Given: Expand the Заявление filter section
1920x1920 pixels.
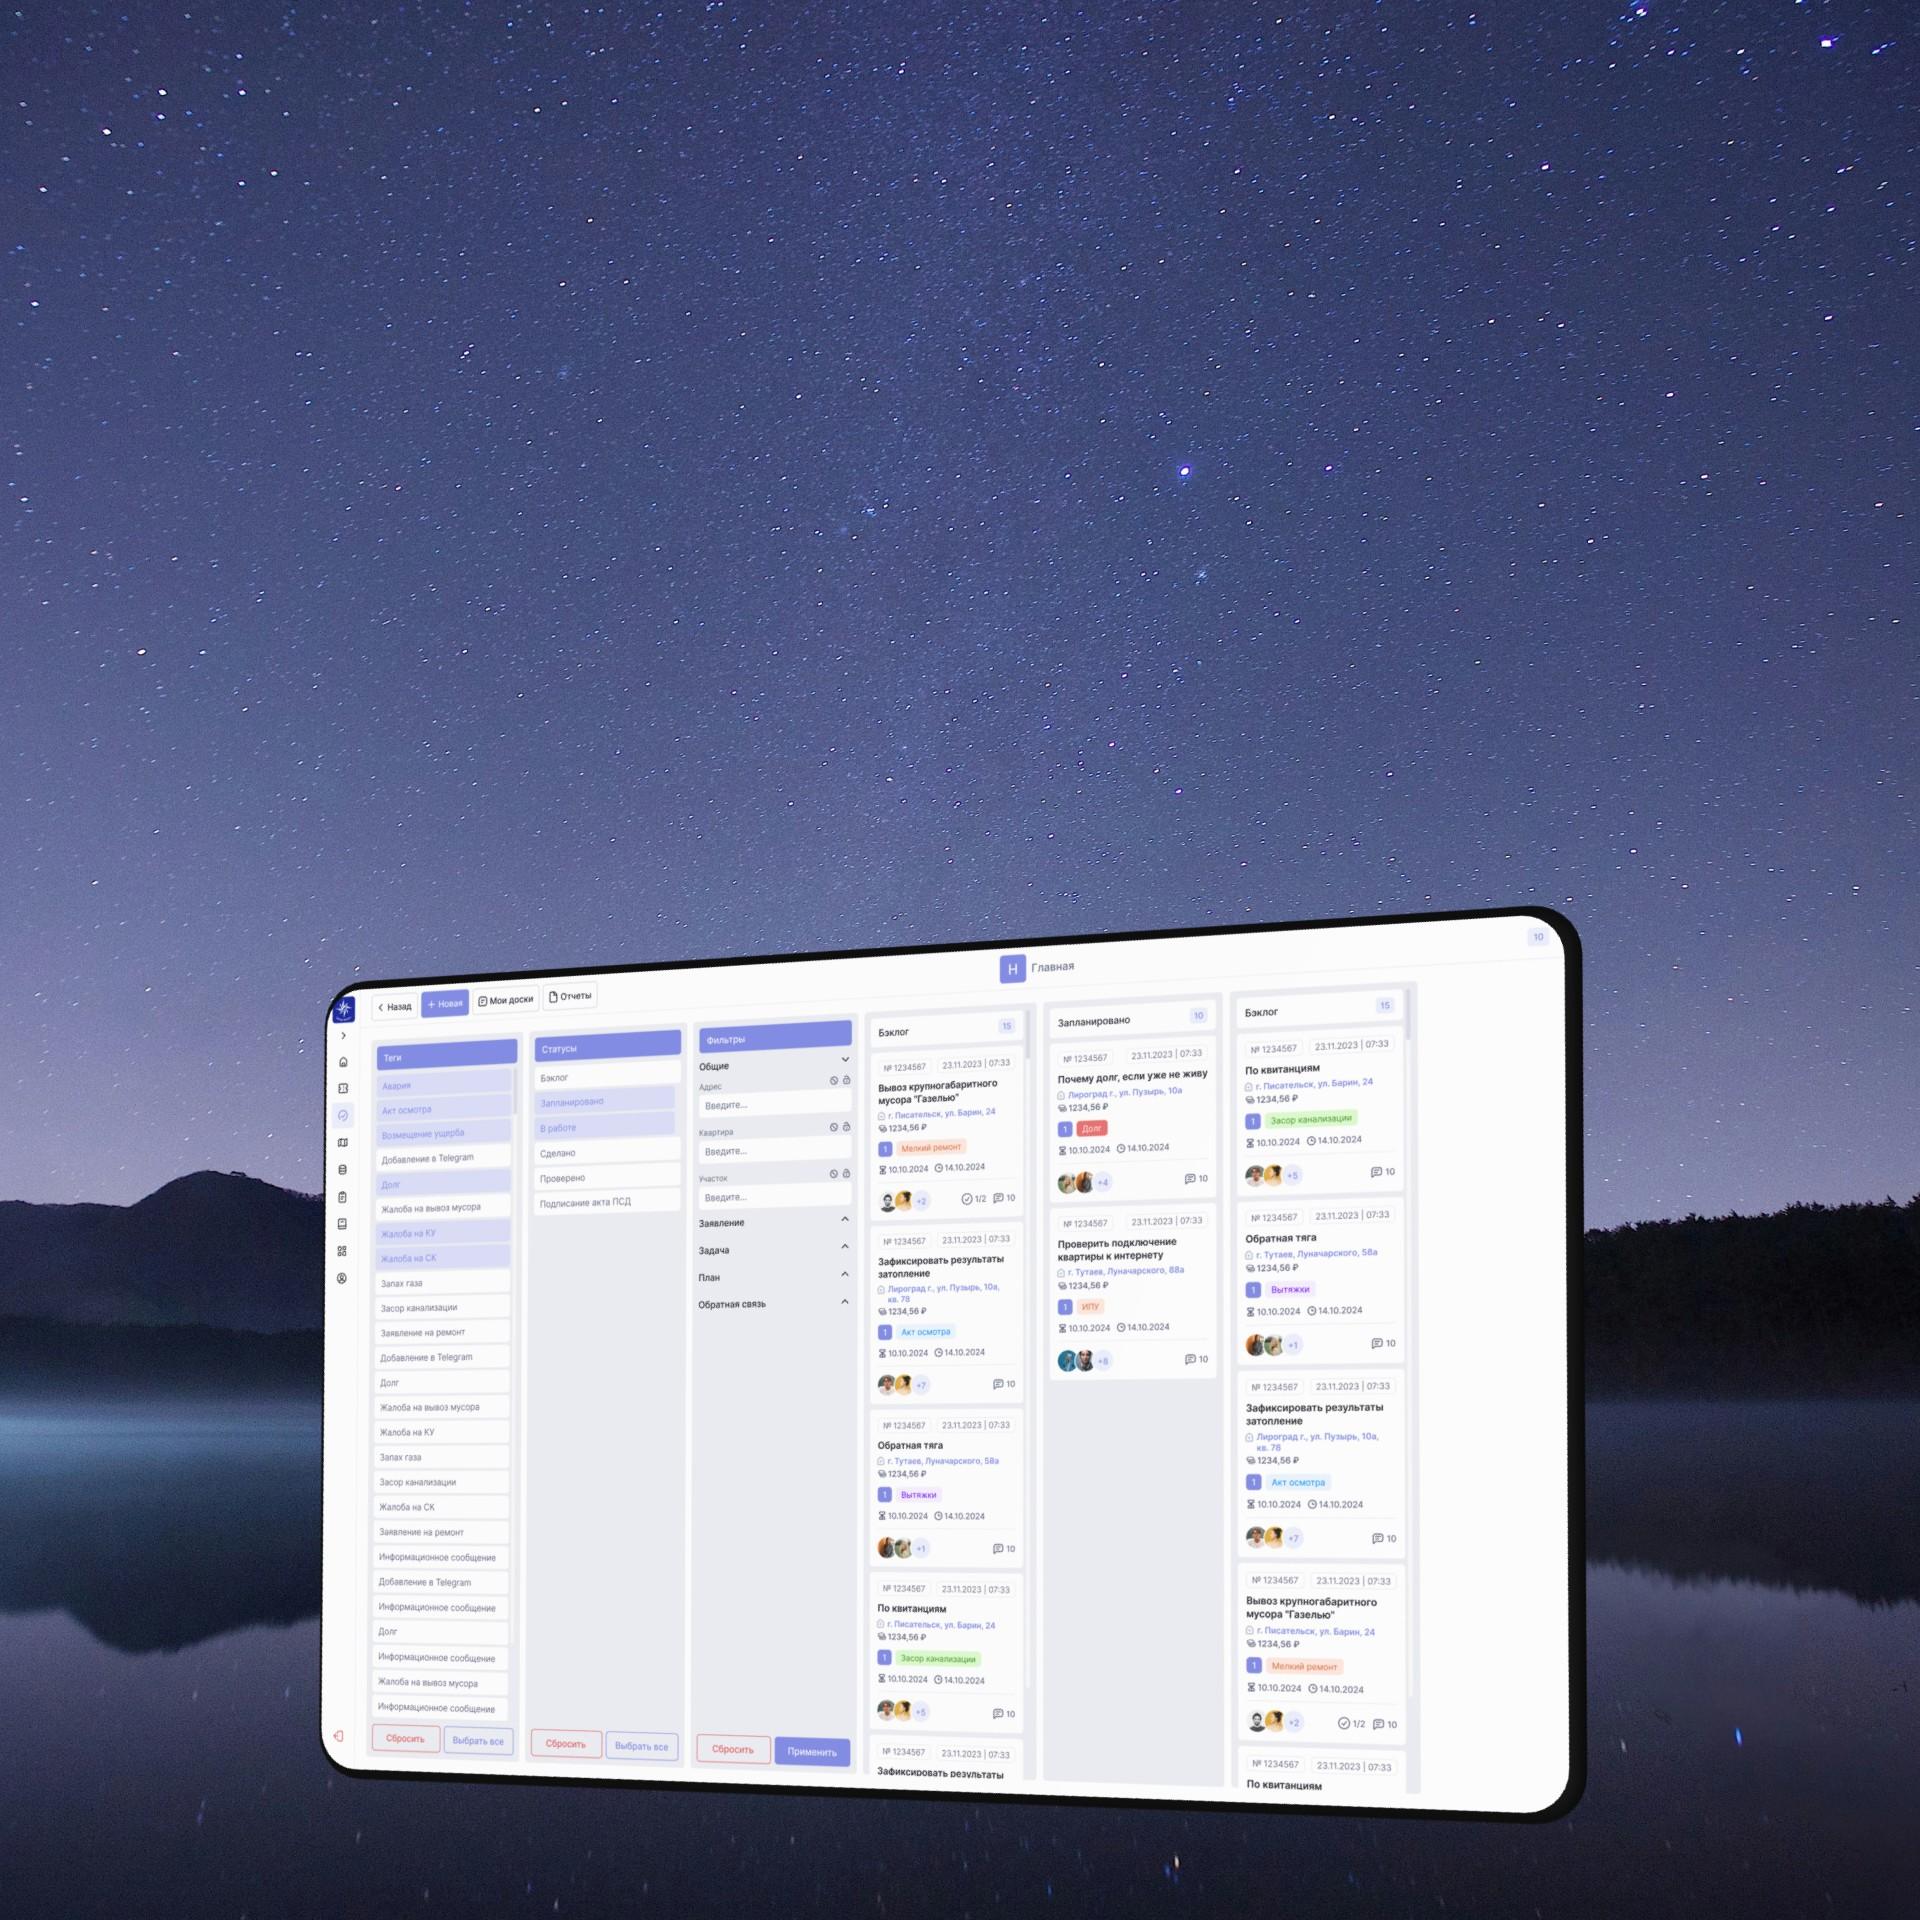Looking at the screenshot, I should [845, 1219].
